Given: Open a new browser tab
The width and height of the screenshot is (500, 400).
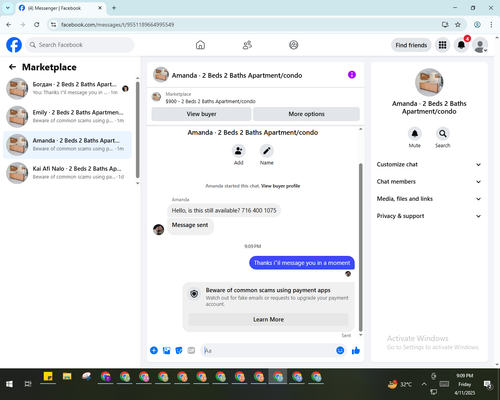Looking at the screenshot, I should click(114, 8).
